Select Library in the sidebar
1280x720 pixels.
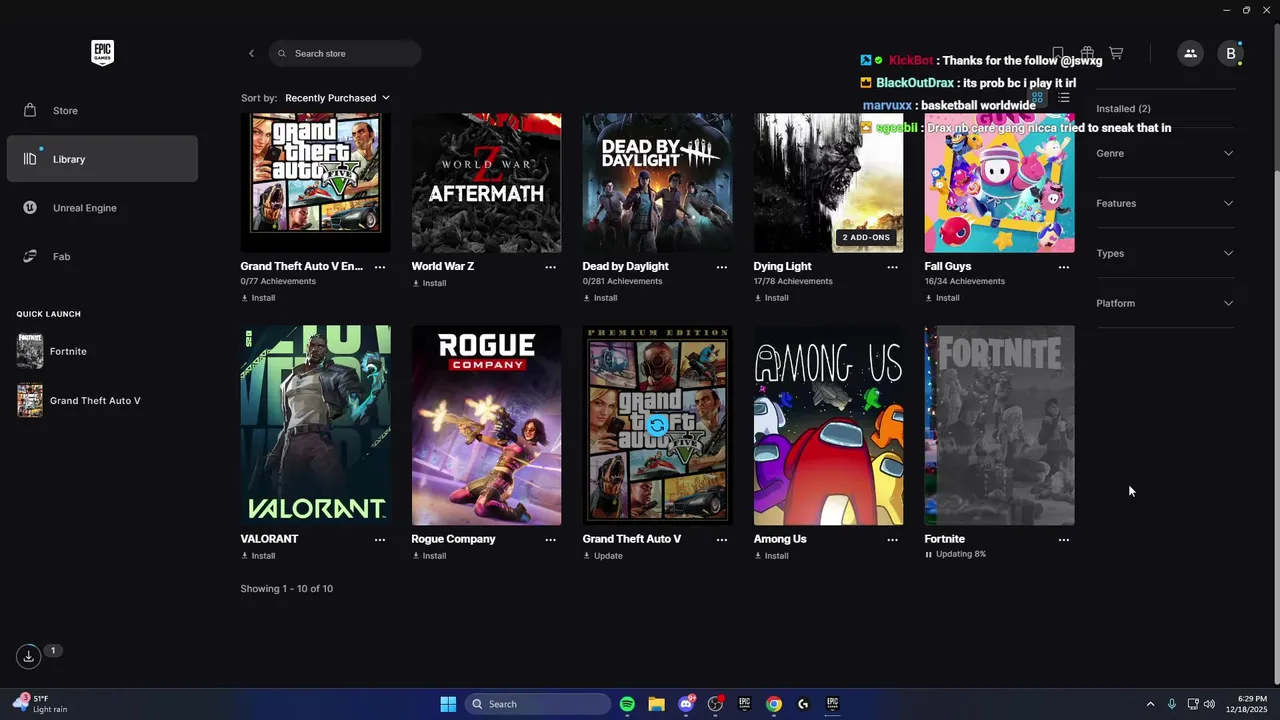pyautogui.click(x=102, y=159)
